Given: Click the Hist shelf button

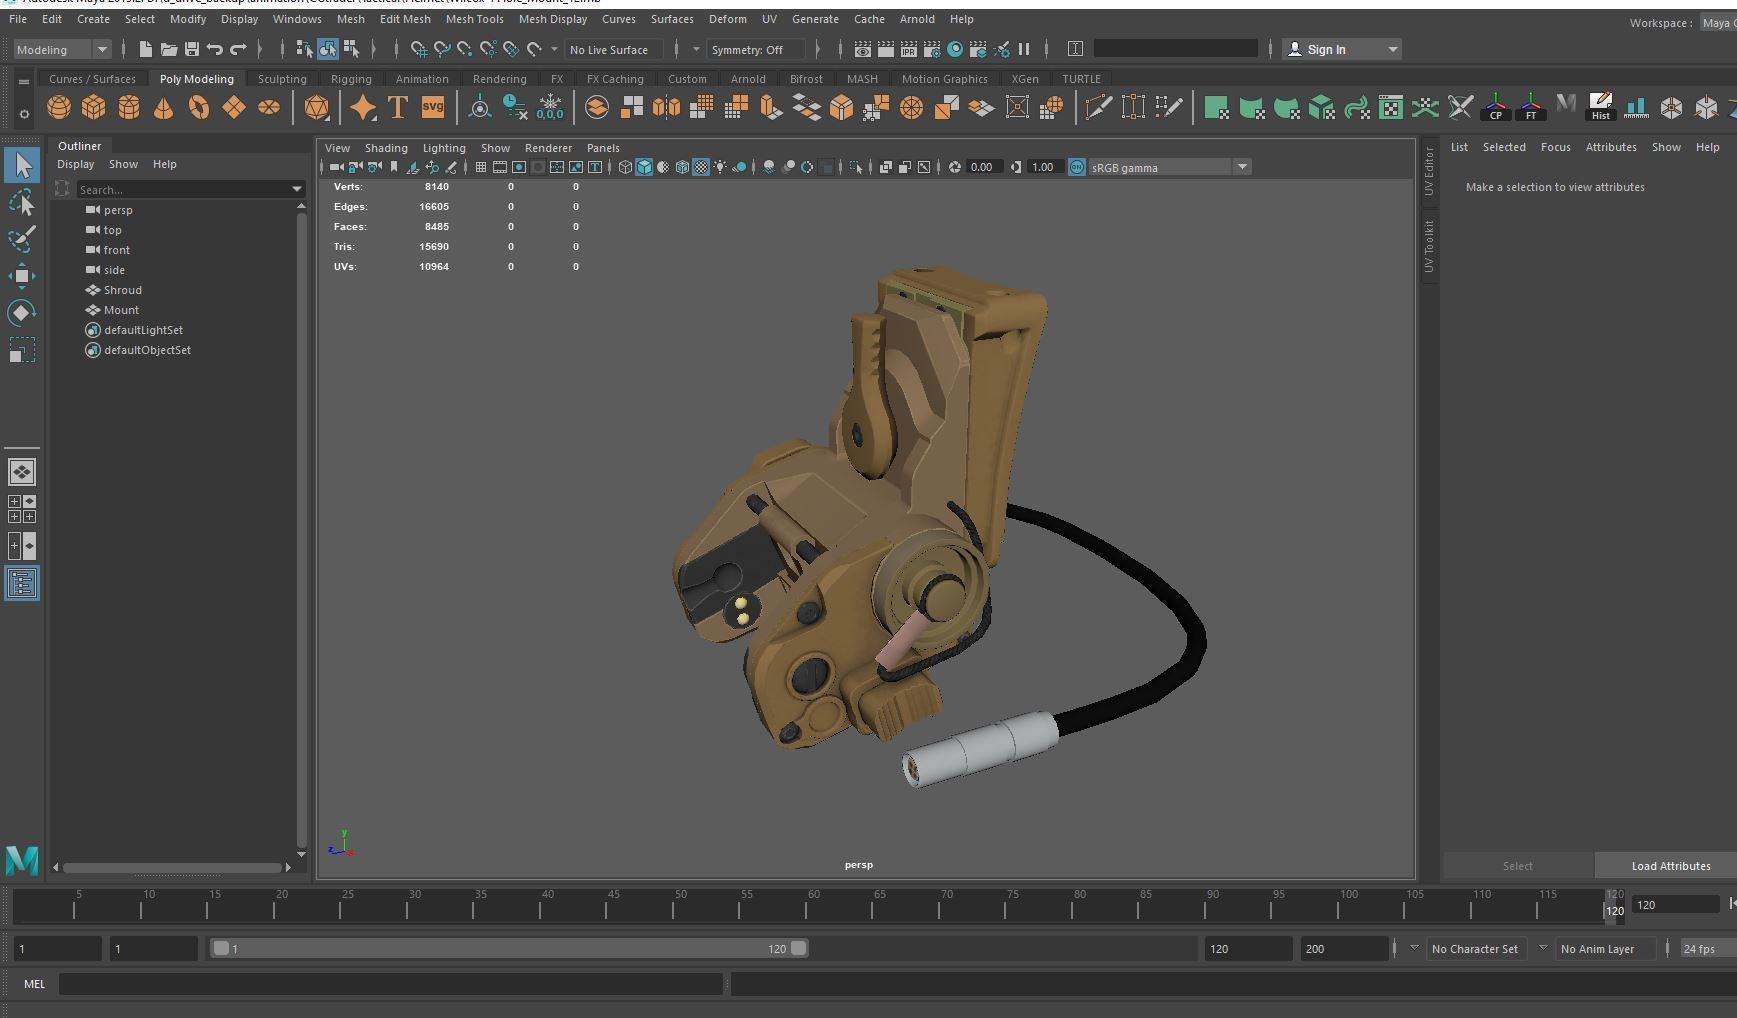Looking at the screenshot, I should [1601, 107].
